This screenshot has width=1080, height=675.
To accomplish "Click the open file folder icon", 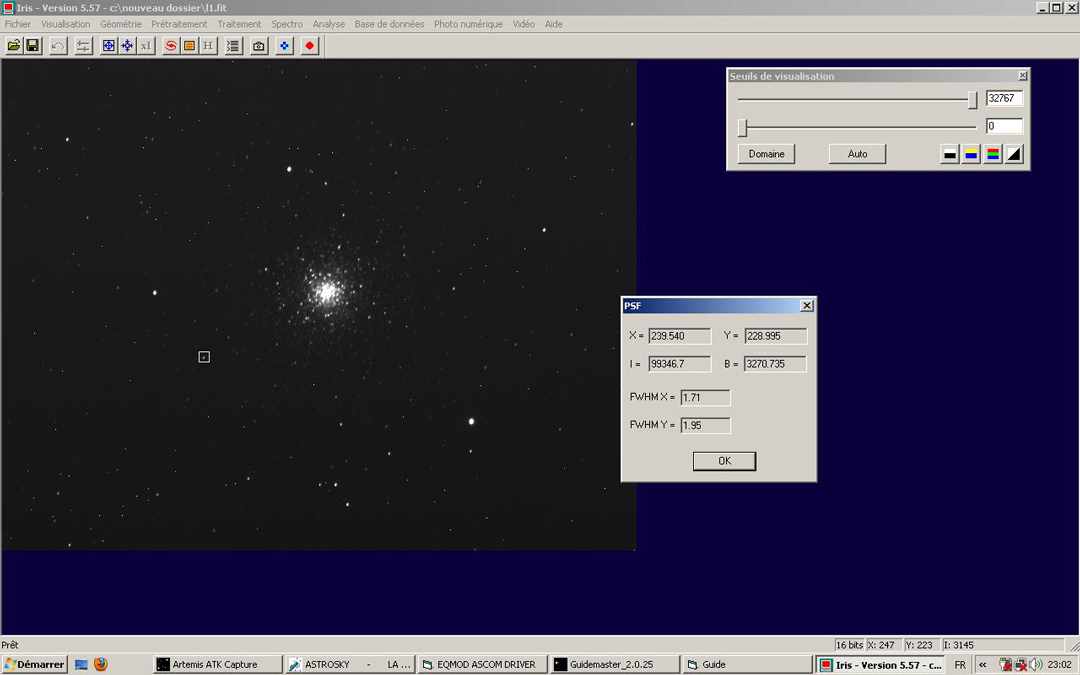I will pyautogui.click(x=14, y=46).
